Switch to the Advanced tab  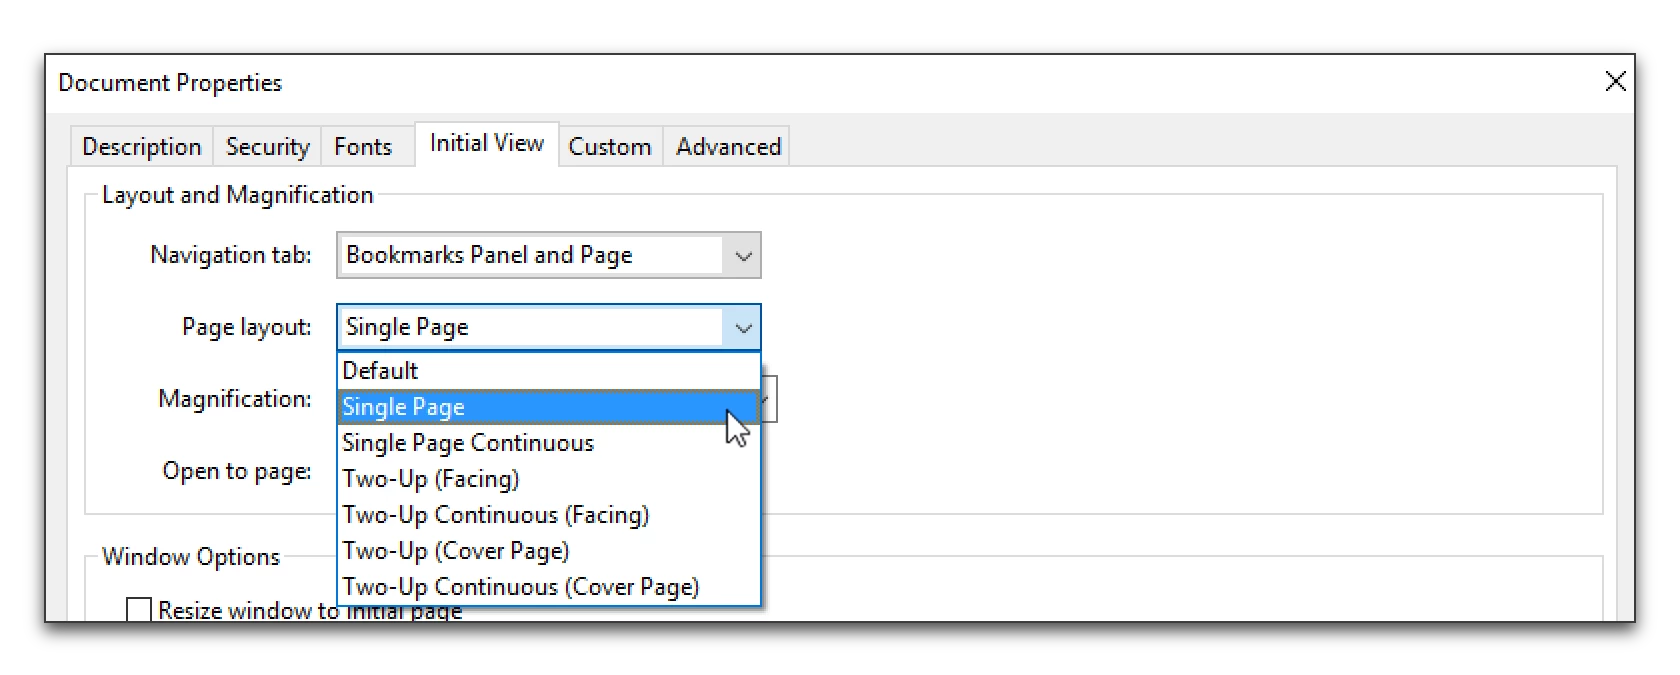(728, 147)
